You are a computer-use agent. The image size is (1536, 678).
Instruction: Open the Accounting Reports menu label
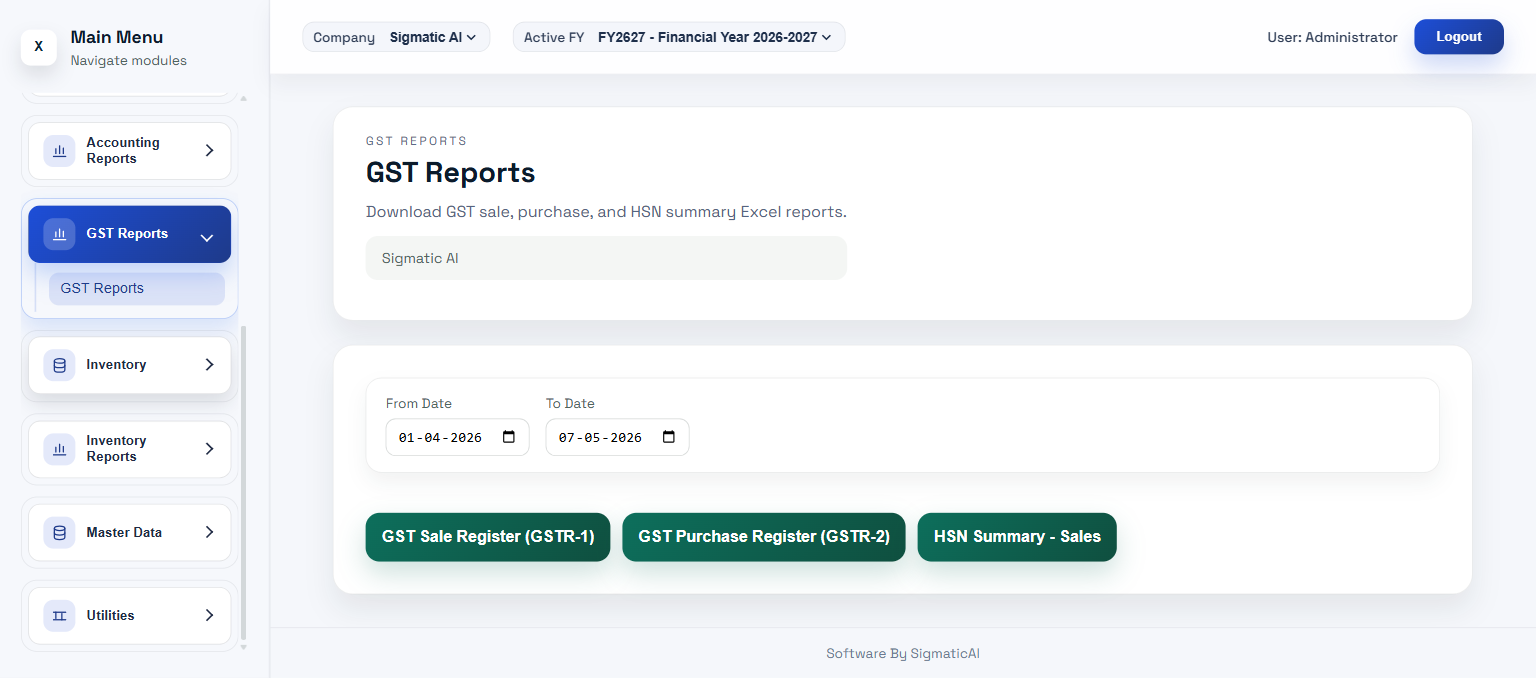(x=123, y=151)
